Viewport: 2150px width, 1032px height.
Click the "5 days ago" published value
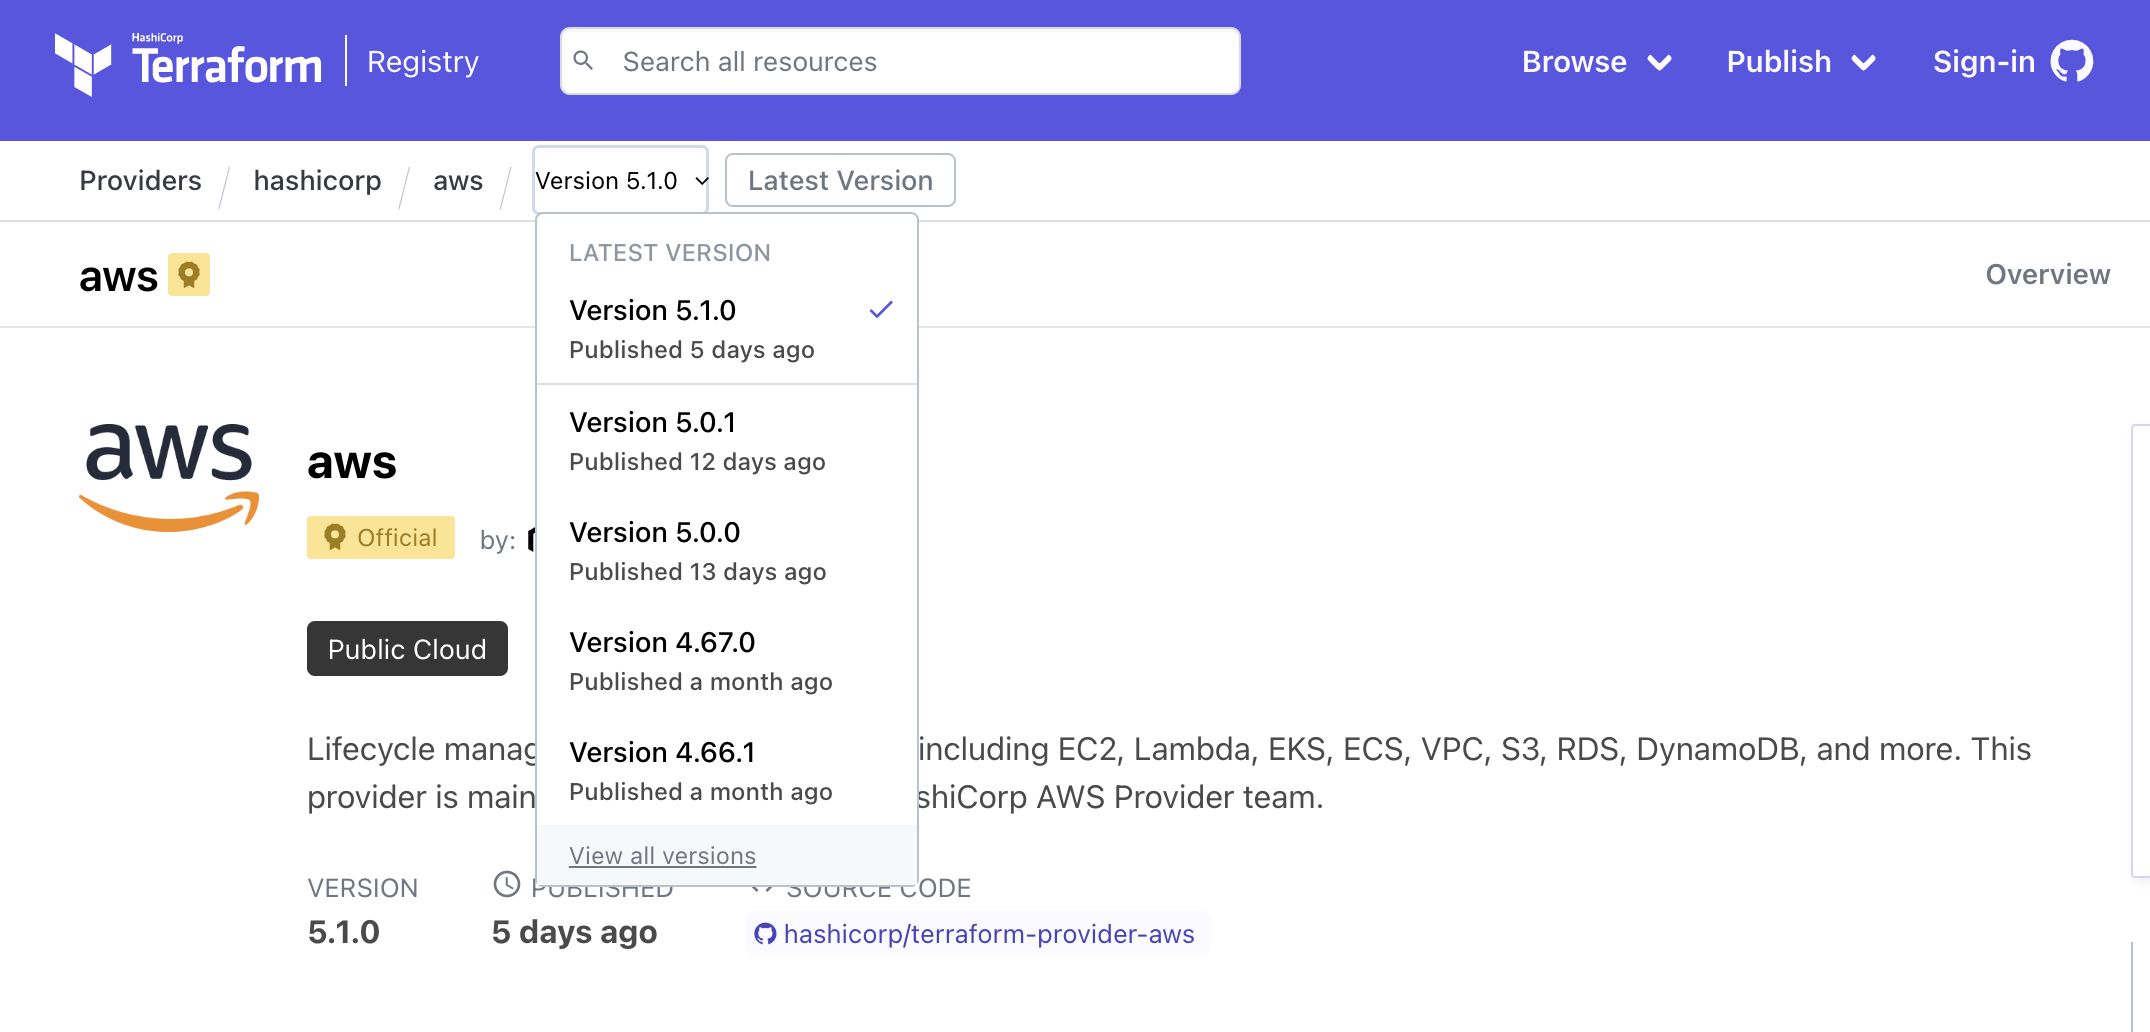[574, 932]
